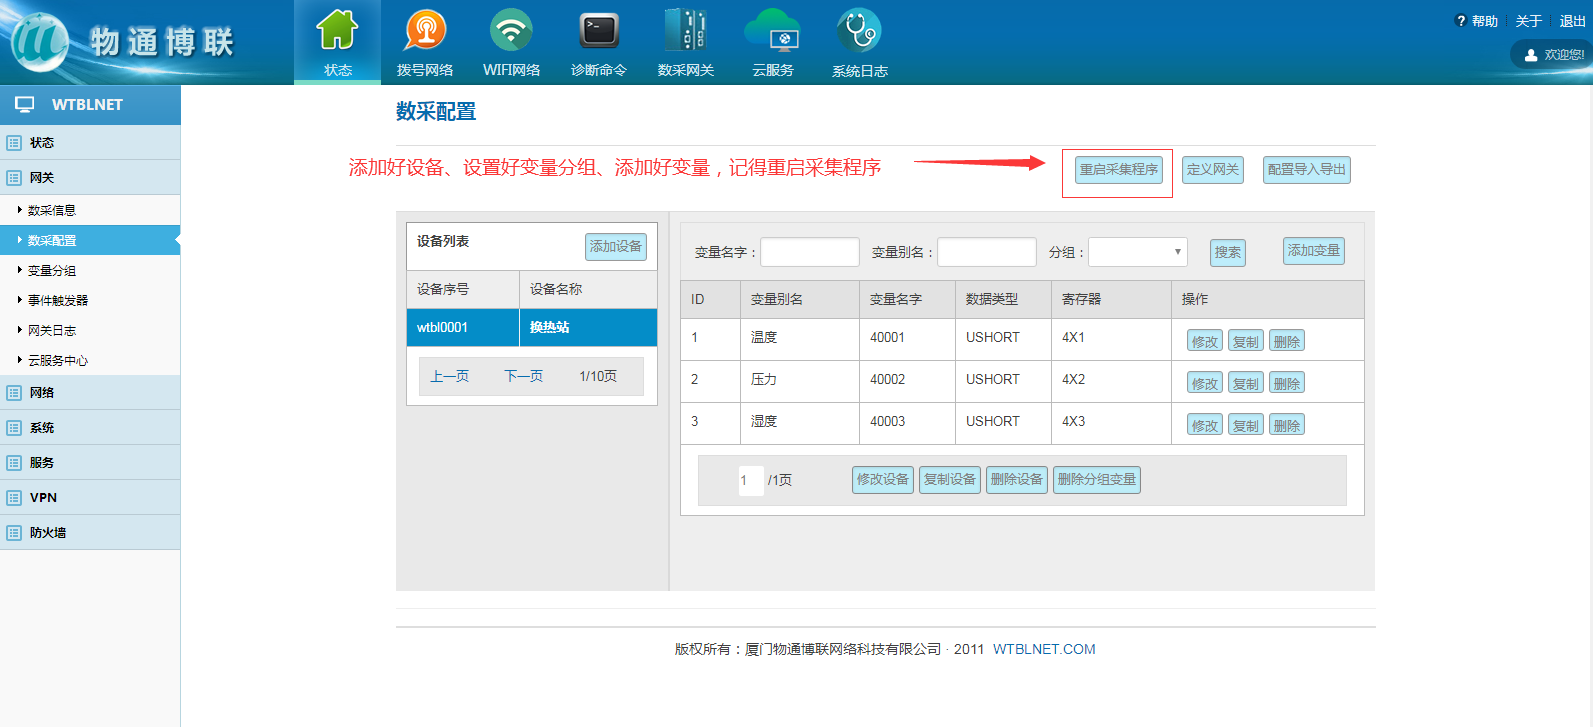Select device row wtbl0001
This screenshot has height=727, width=1593.
(532, 327)
